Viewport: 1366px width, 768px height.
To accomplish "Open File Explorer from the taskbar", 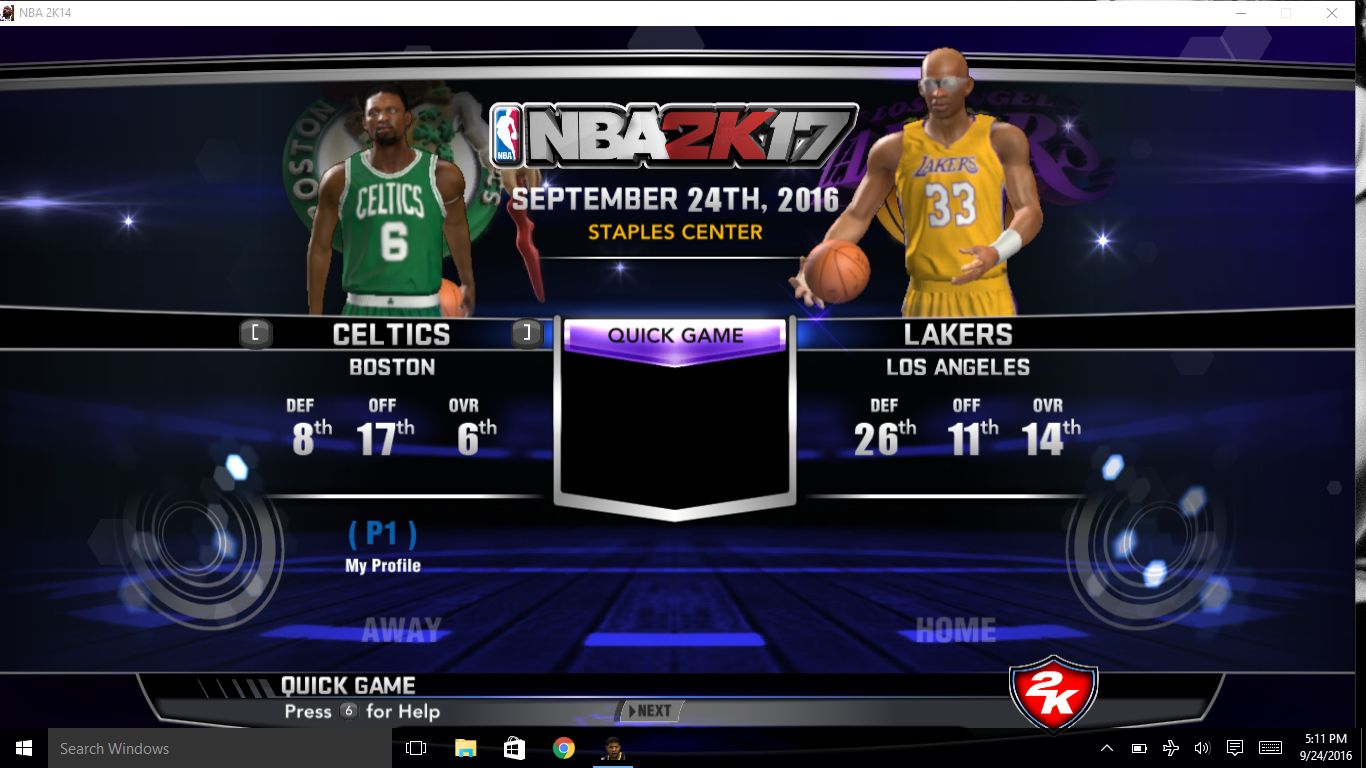I will click(x=465, y=748).
